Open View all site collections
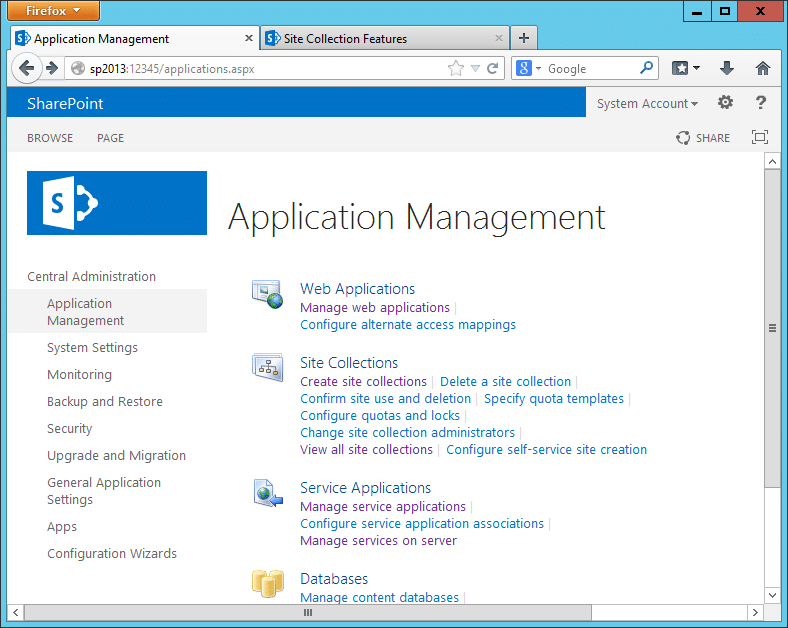 tap(366, 450)
